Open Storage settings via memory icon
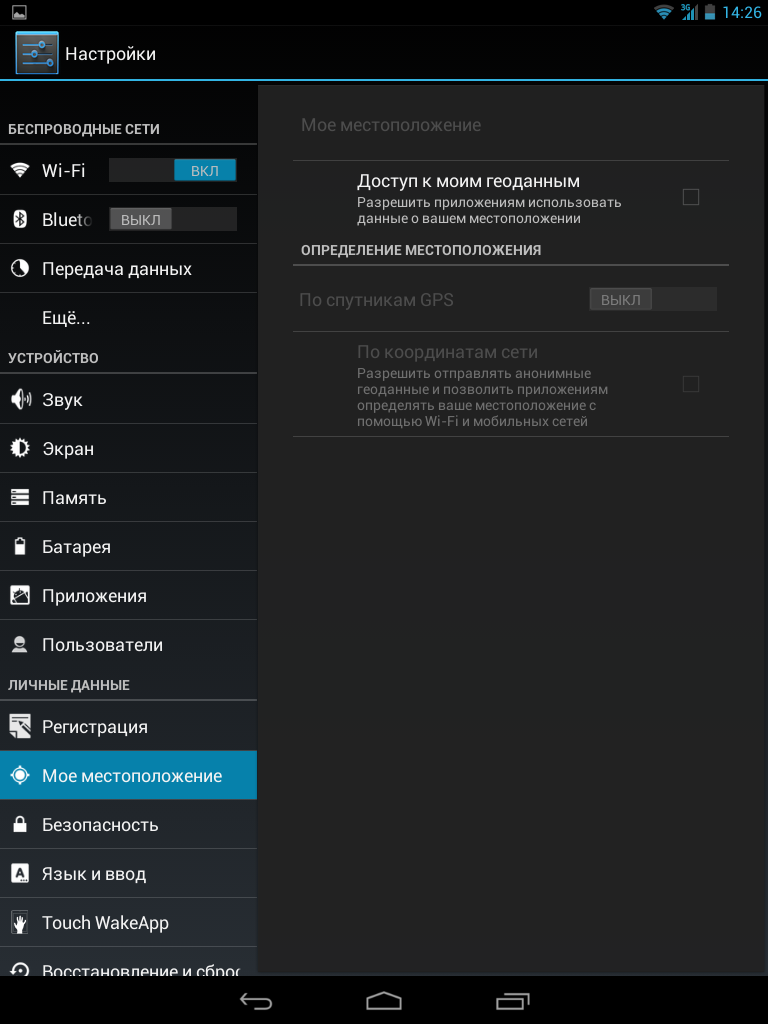 click(x=20, y=498)
